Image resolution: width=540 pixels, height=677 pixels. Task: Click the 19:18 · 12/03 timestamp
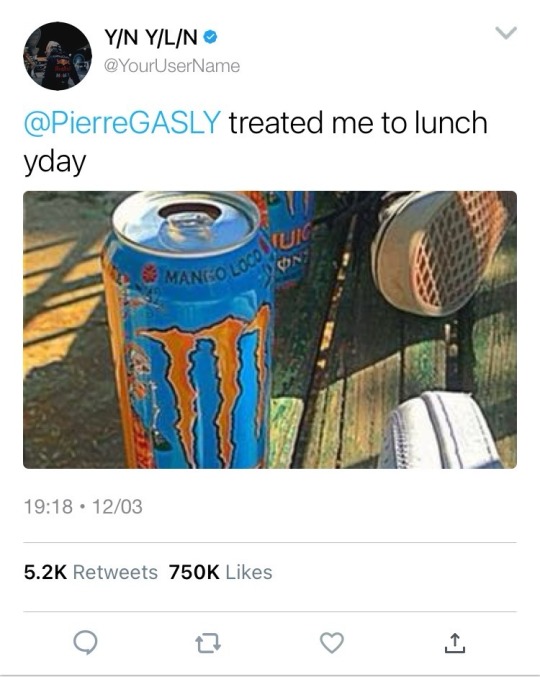tap(83, 506)
